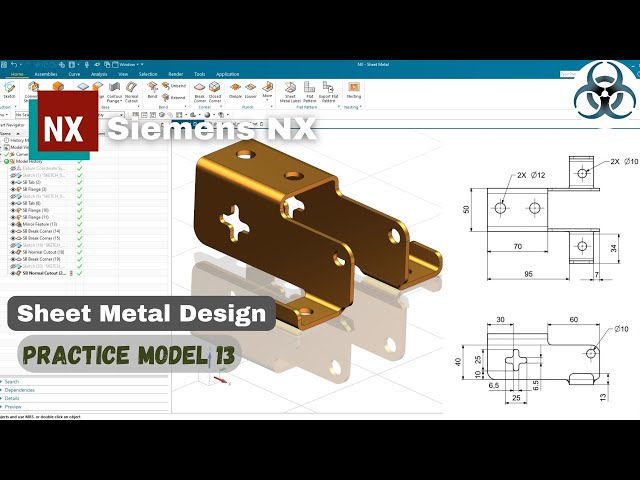Select SB Break Corner (19) row
The image size is (640, 480).
pyautogui.click(x=41, y=259)
